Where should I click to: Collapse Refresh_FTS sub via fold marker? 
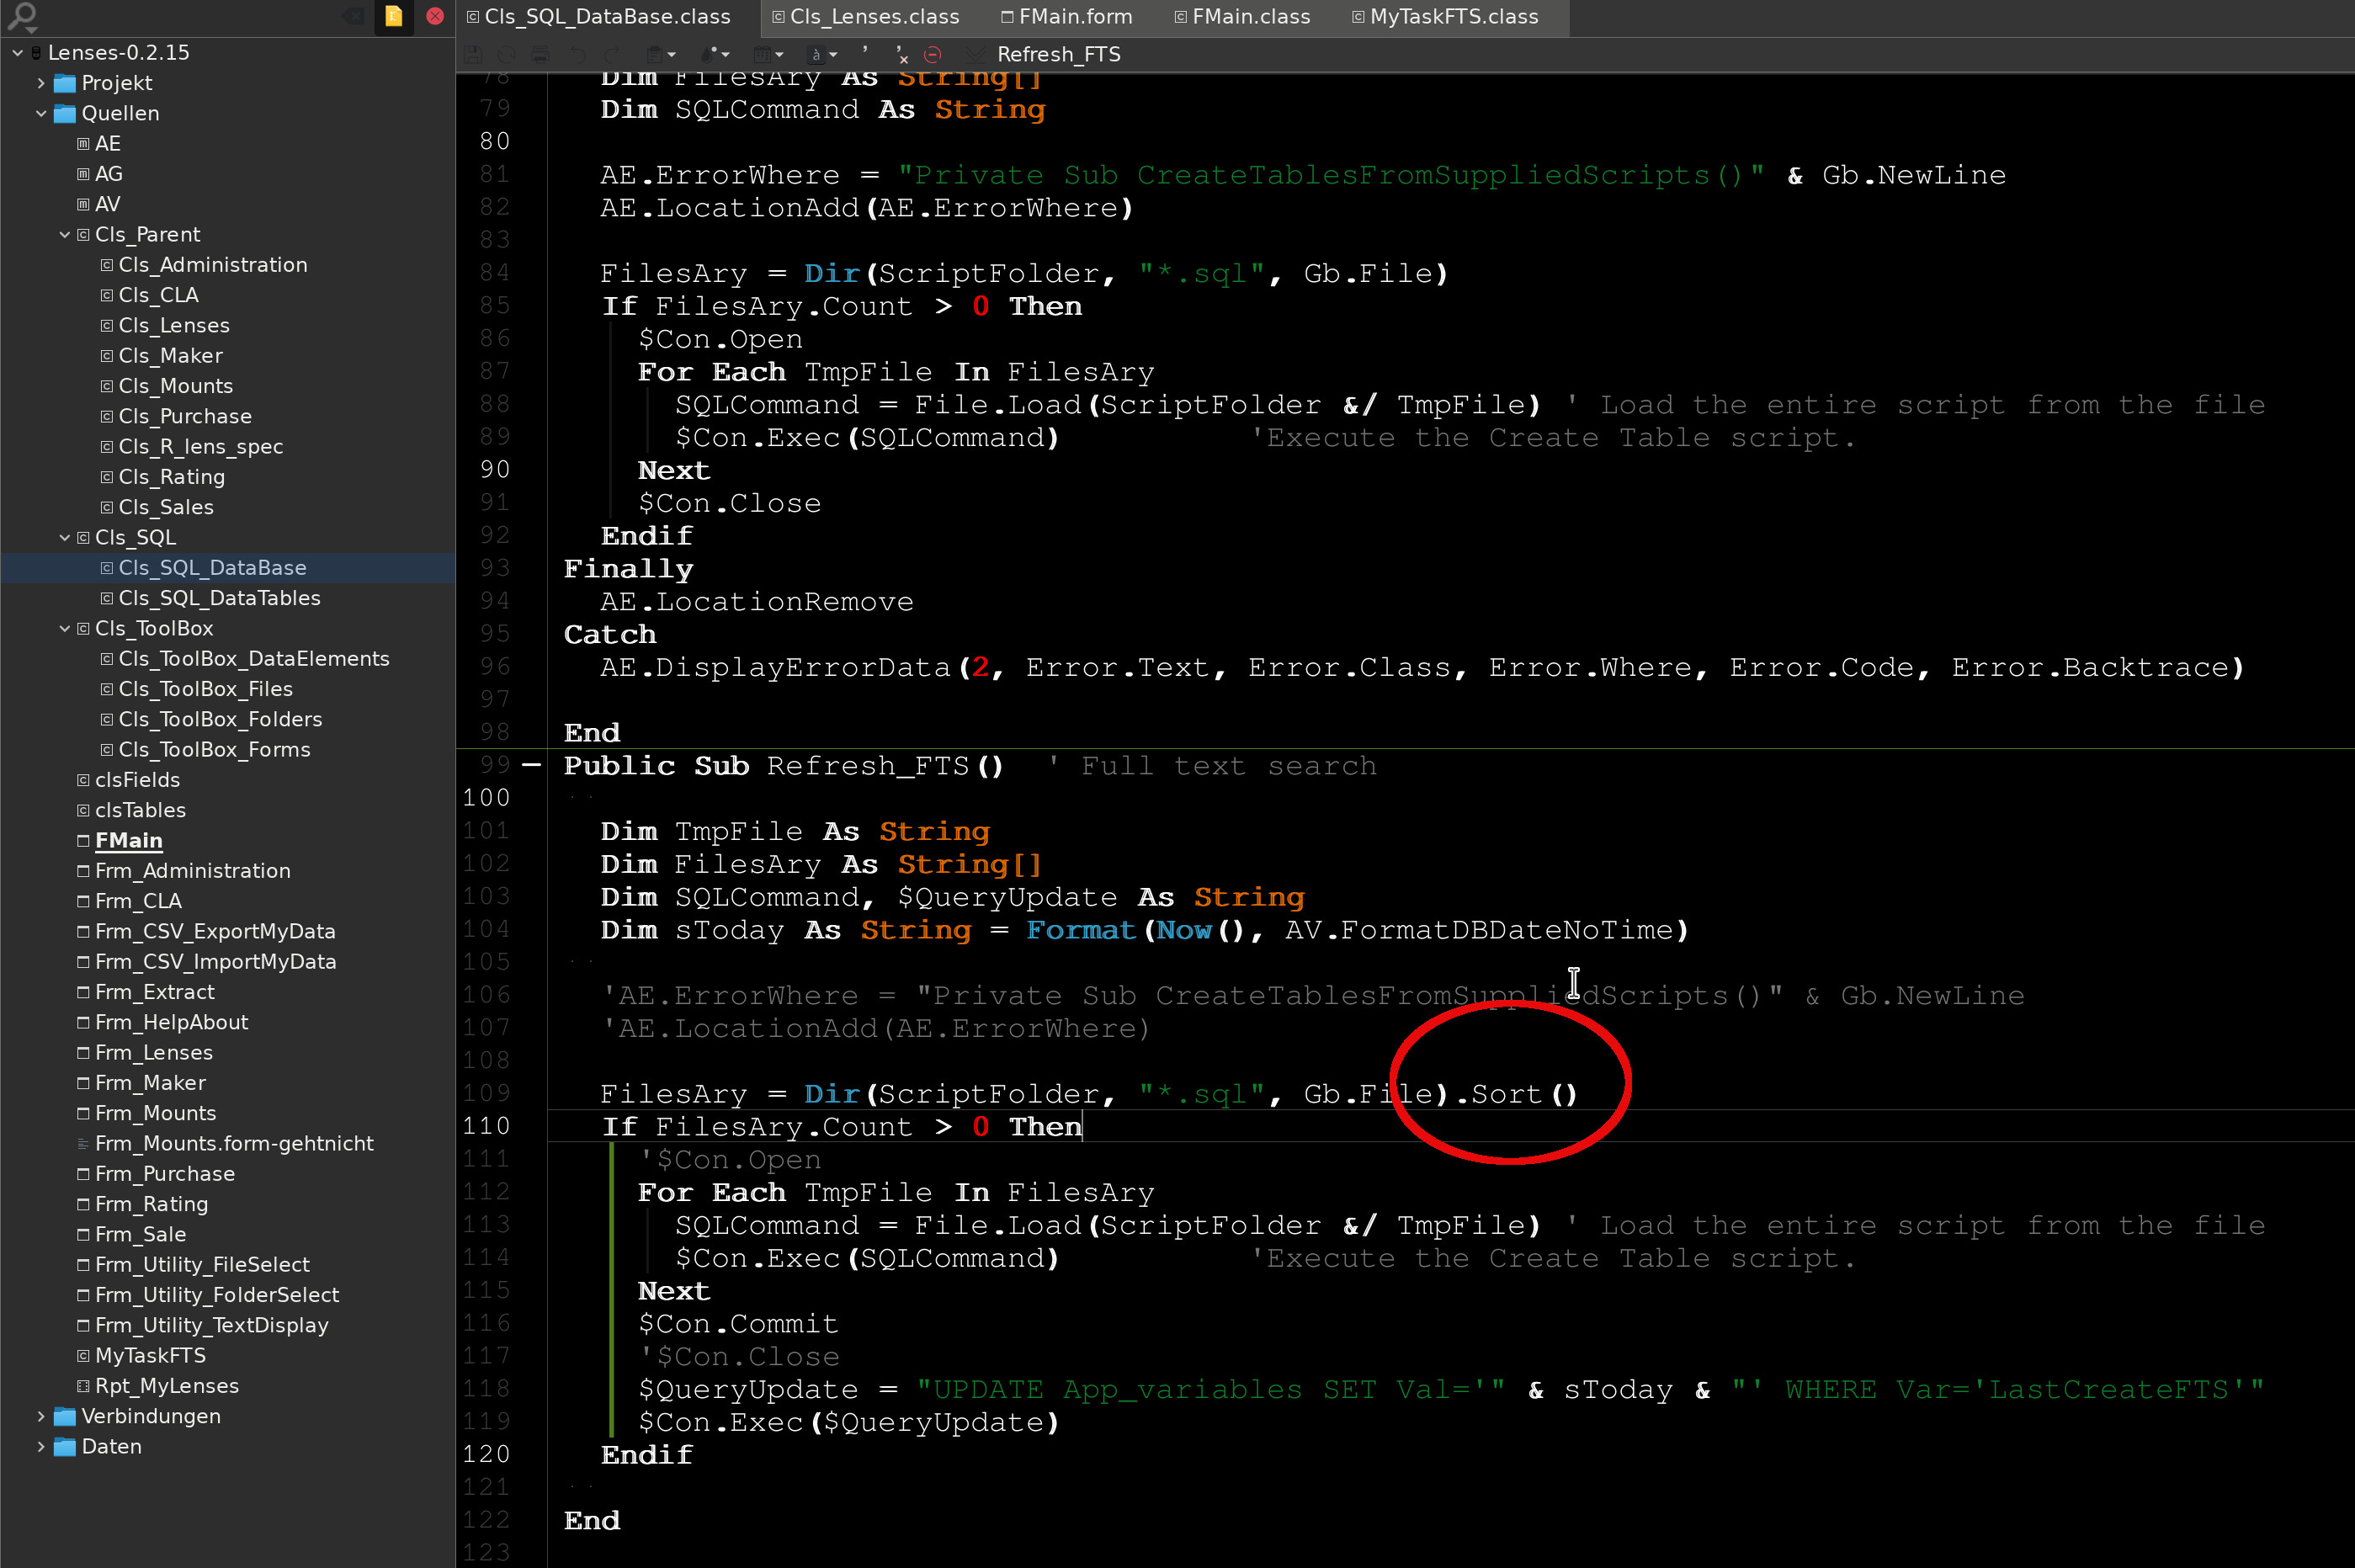click(532, 765)
